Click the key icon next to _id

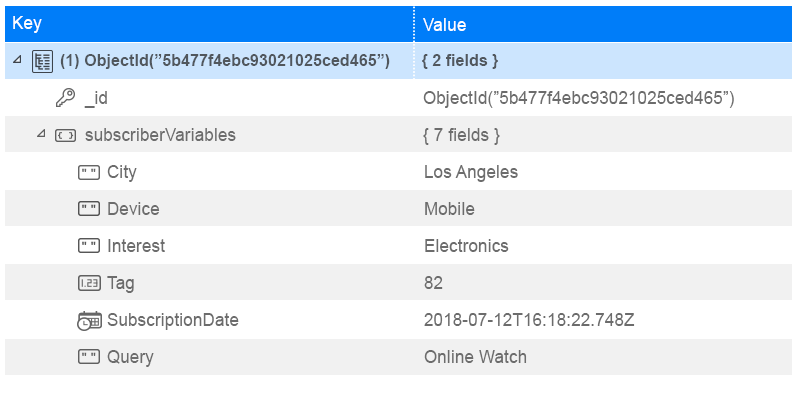point(65,98)
